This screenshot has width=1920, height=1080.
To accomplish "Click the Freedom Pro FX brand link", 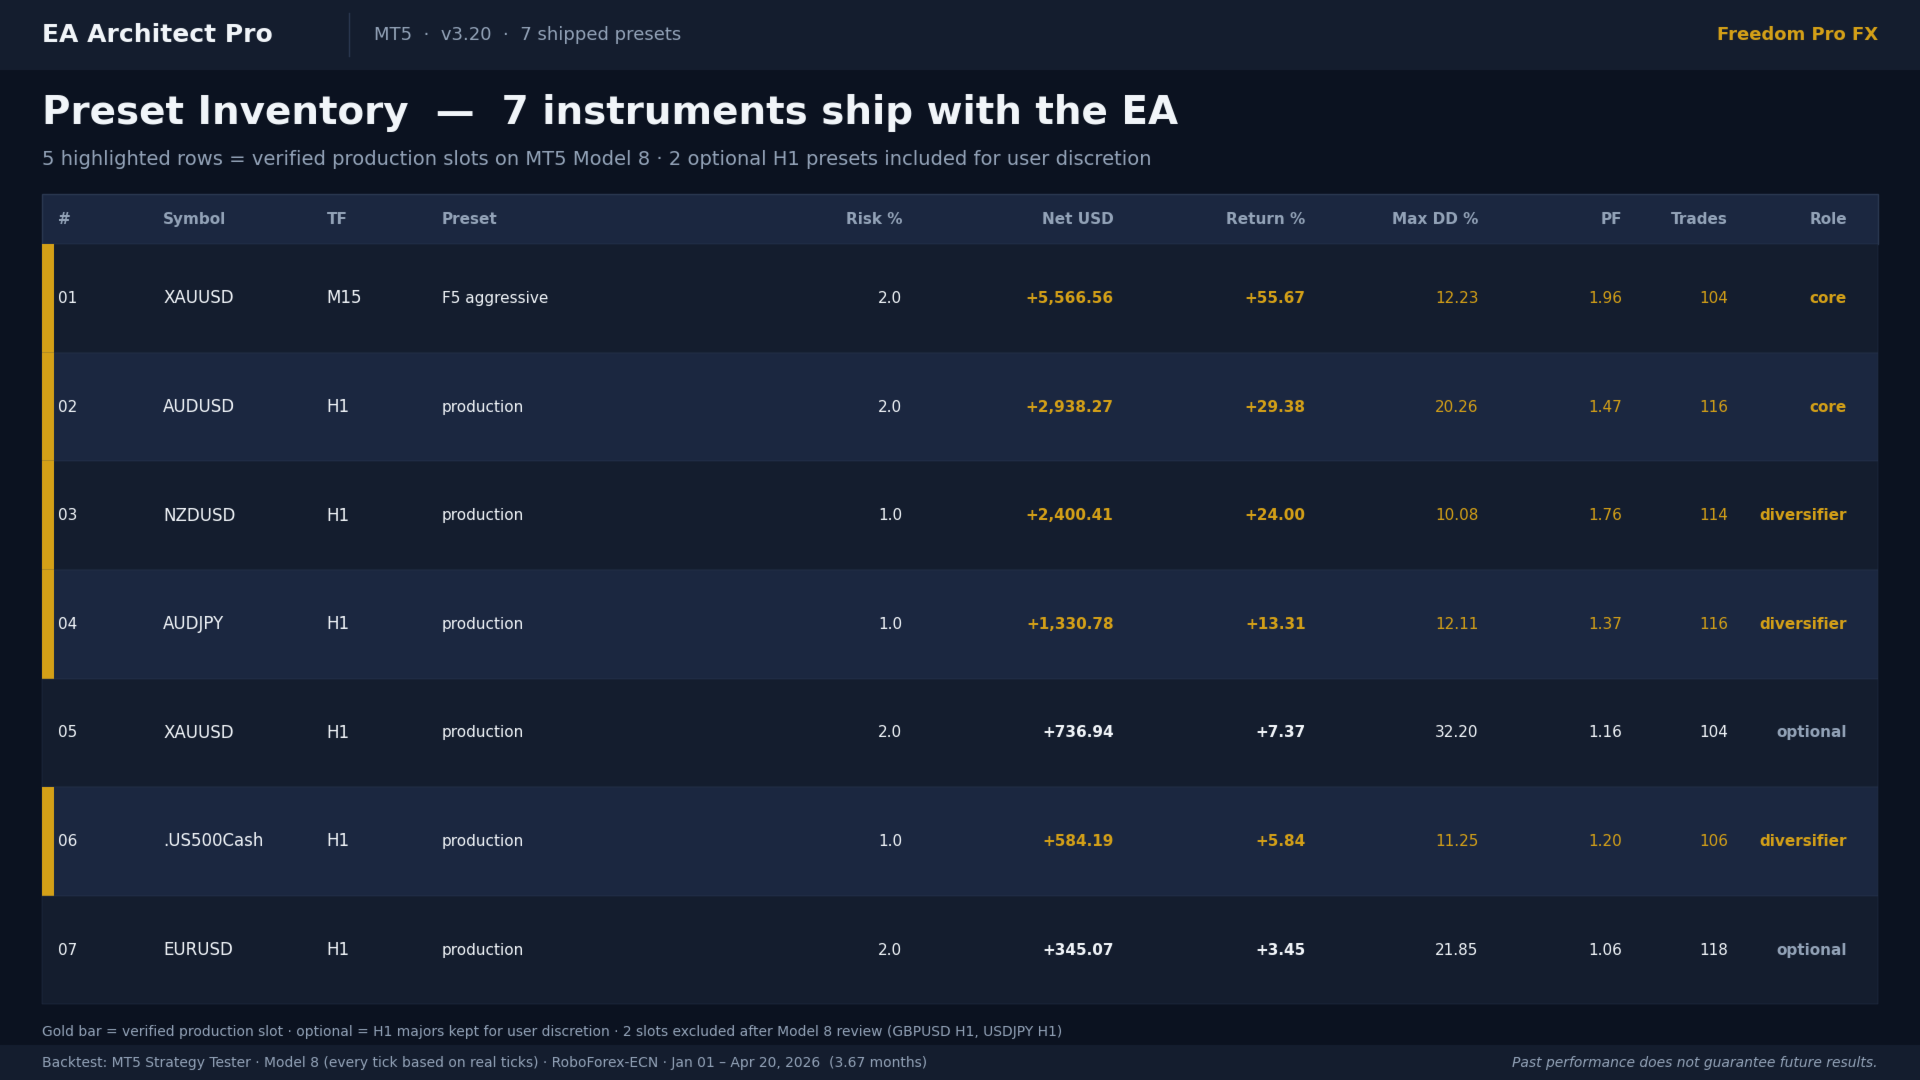I will pyautogui.click(x=1796, y=34).
